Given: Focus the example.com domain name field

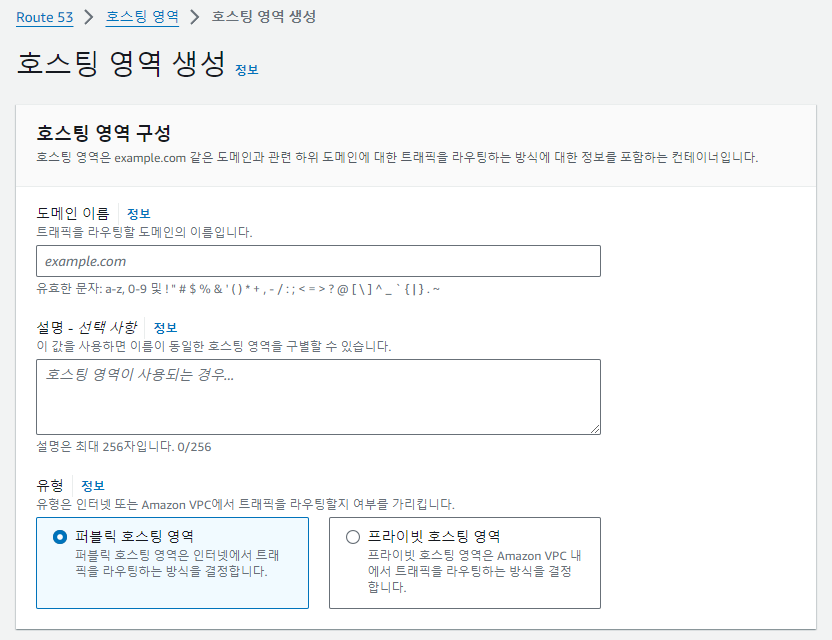Looking at the screenshot, I should click(318, 261).
